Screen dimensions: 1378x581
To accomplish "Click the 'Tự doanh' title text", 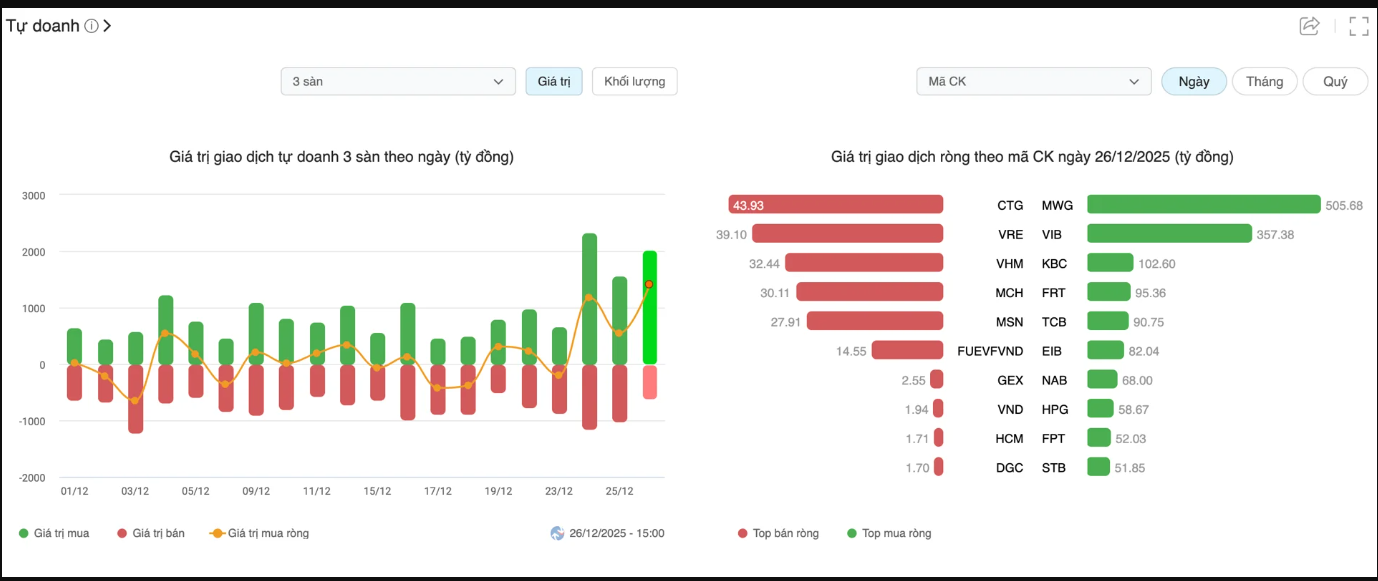I will click(42, 26).
